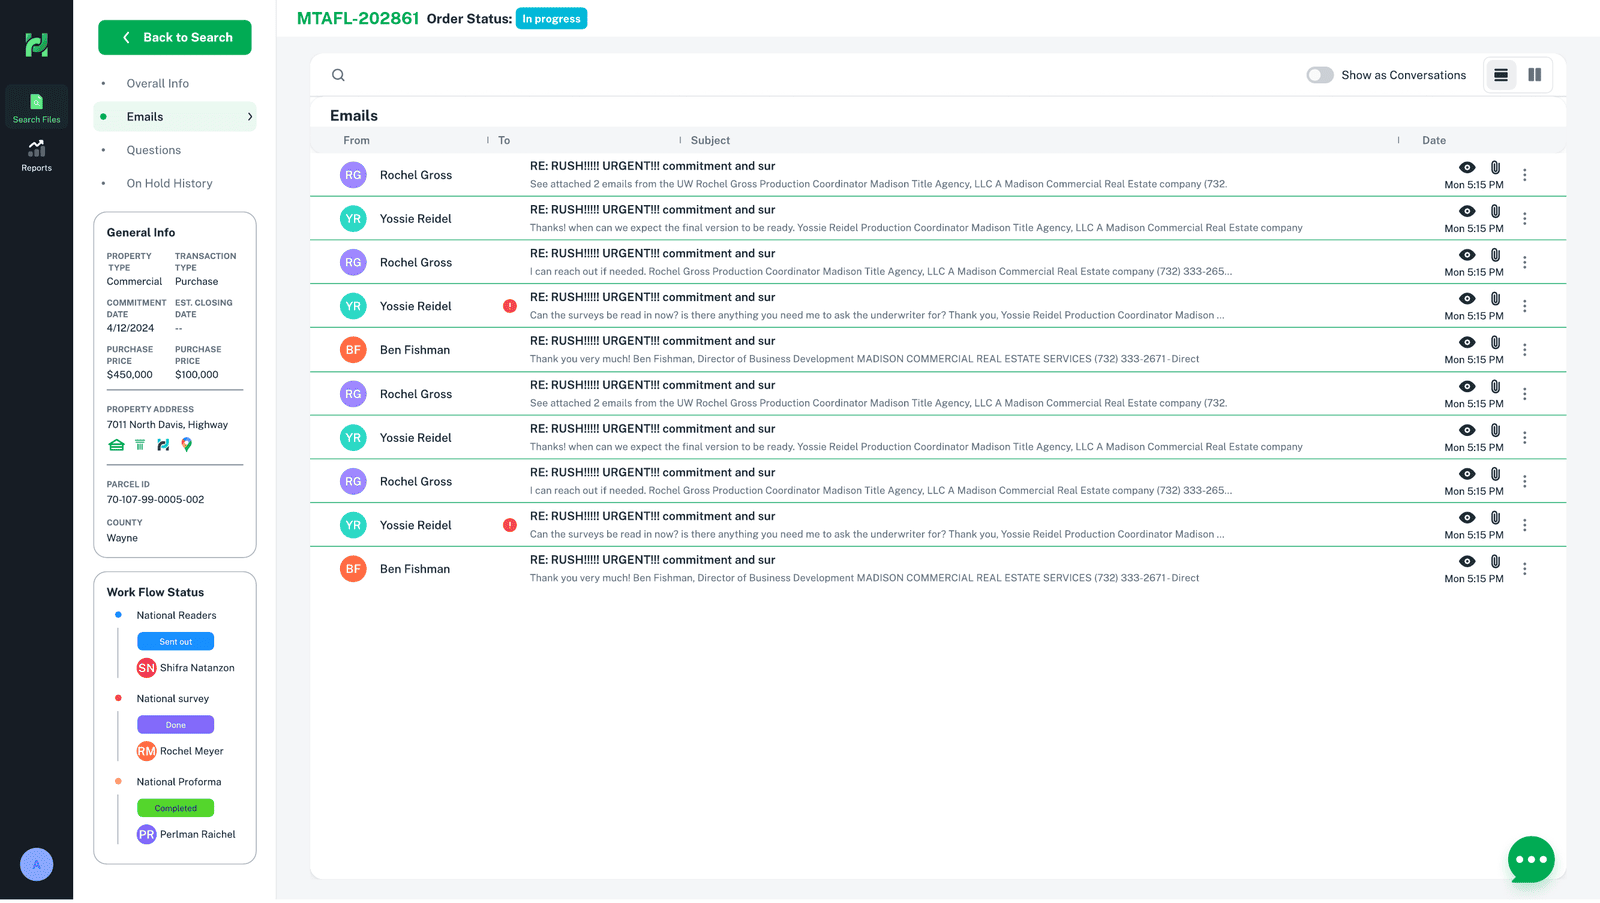
Task: Open the Search Files sidebar icon
Action: pos(36,108)
